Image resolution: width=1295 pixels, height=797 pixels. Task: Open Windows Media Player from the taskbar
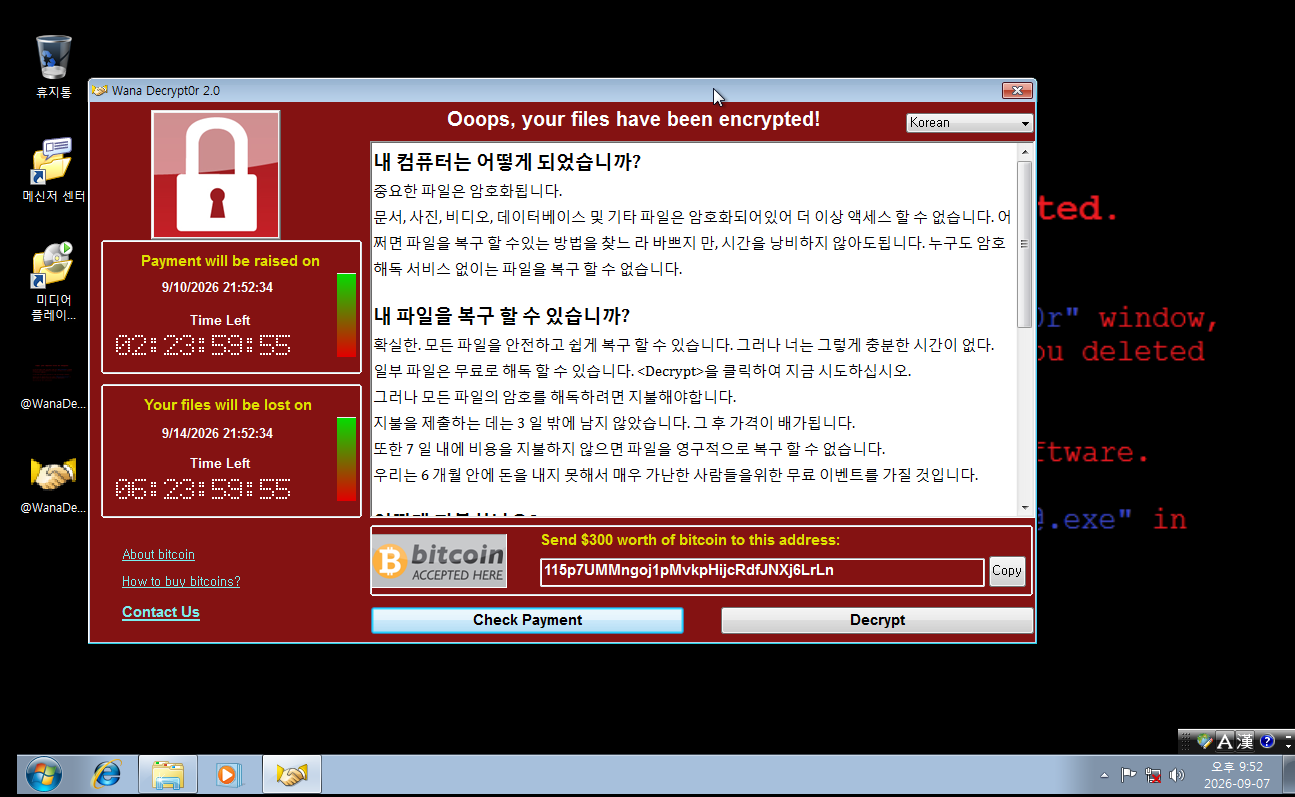(x=228, y=774)
